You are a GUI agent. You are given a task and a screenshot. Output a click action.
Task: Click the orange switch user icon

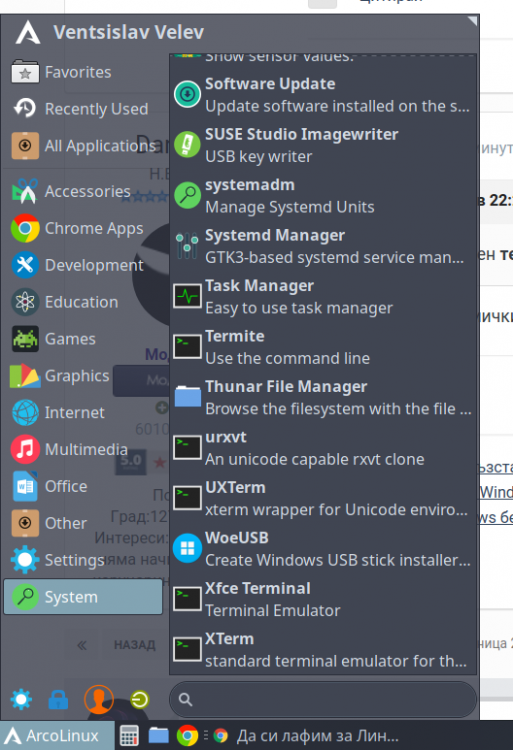click(x=99, y=699)
